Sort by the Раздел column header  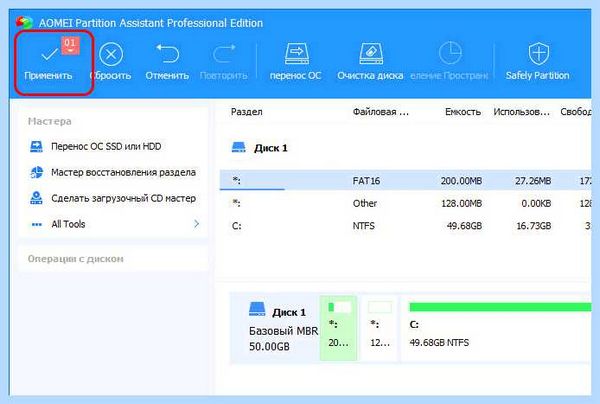[246, 112]
